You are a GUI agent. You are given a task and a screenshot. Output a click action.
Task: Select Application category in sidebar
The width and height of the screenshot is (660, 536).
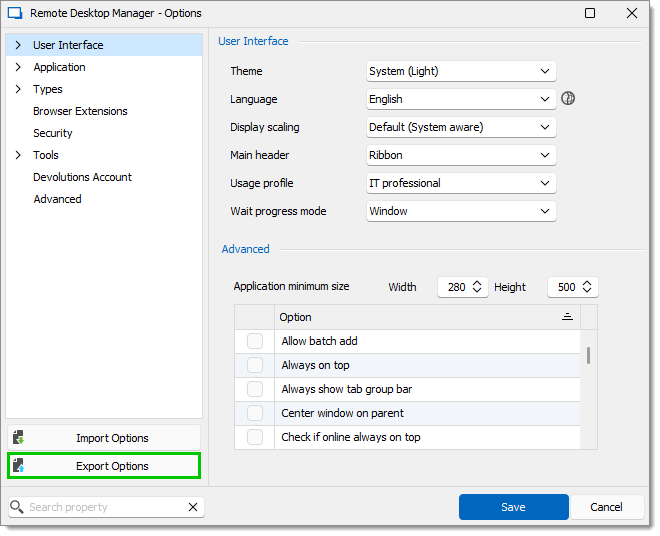point(59,67)
